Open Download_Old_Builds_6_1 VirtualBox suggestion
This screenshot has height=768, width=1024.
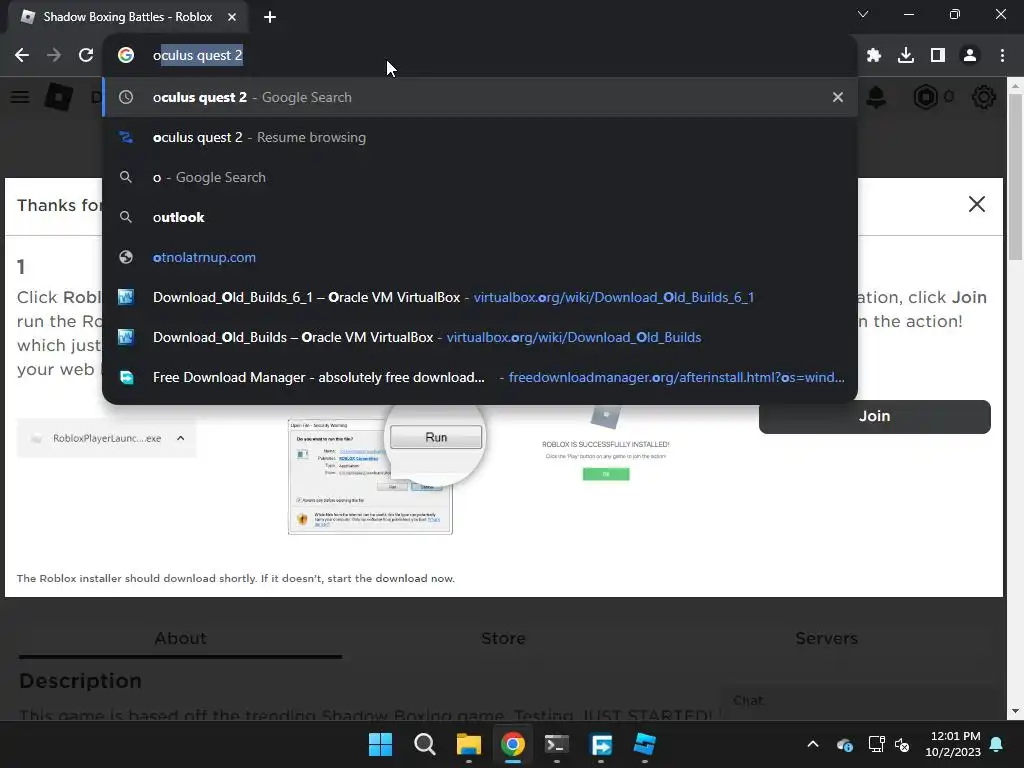(480, 297)
